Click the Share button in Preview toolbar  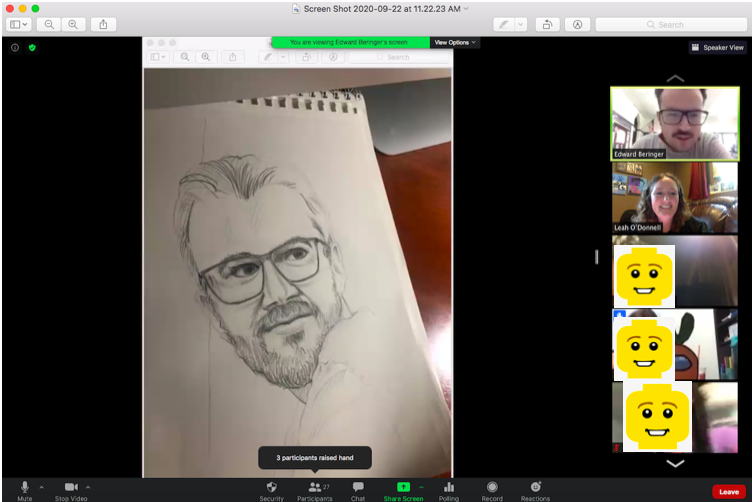point(103,24)
